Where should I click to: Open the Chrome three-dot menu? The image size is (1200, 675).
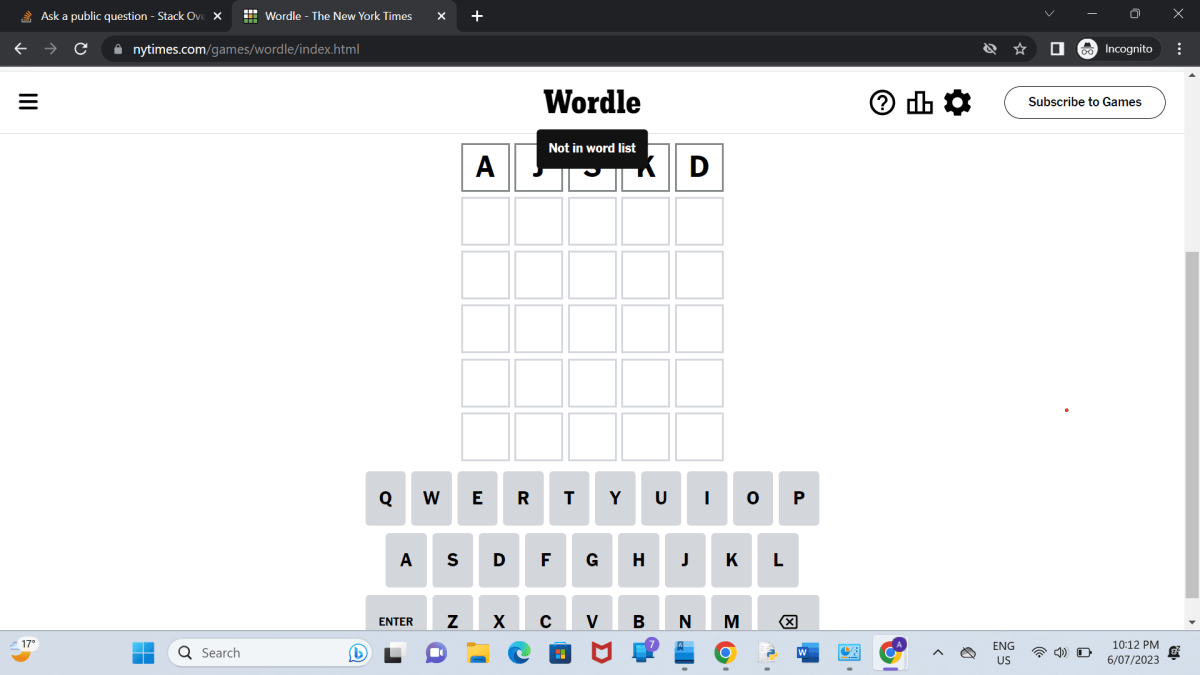[1181, 48]
